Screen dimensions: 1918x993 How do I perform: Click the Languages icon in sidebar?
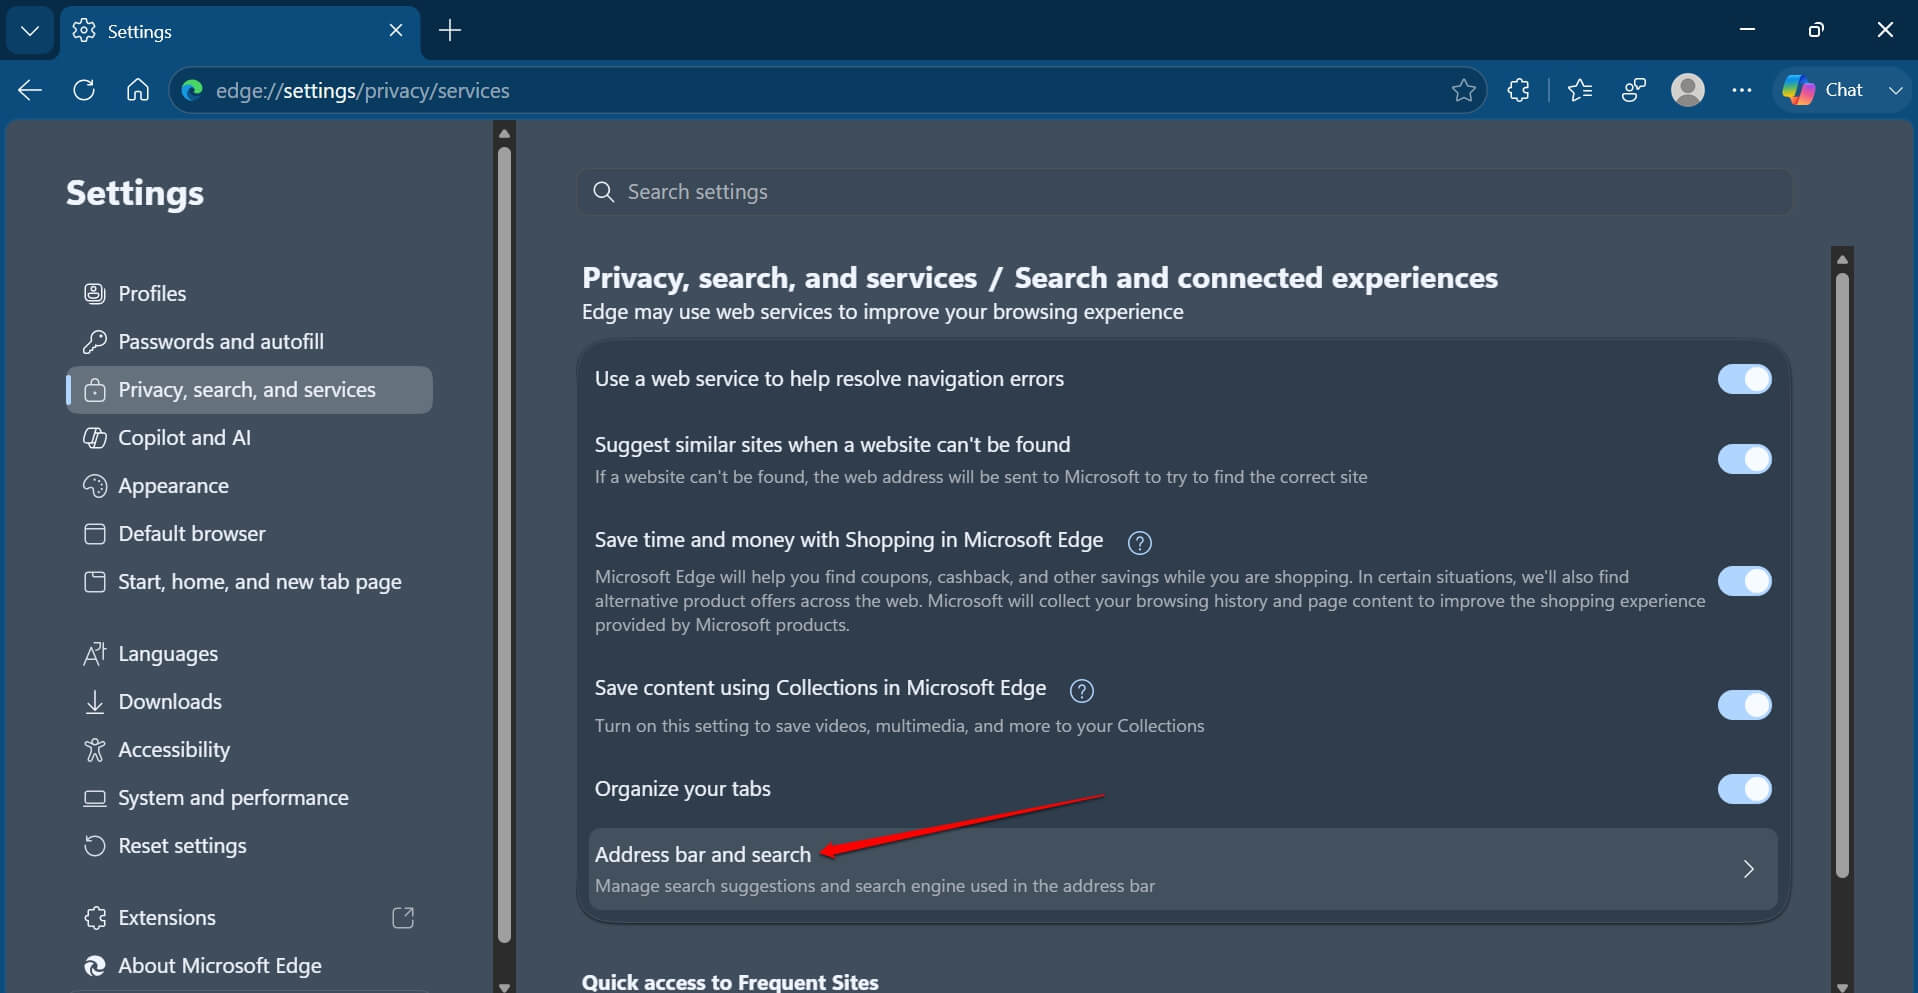click(95, 654)
